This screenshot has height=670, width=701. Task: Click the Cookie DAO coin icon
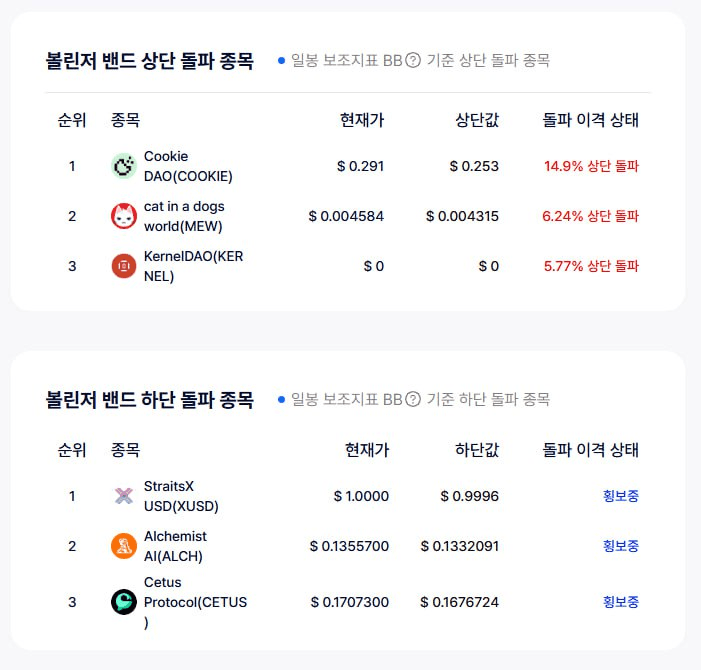pos(124,166)
